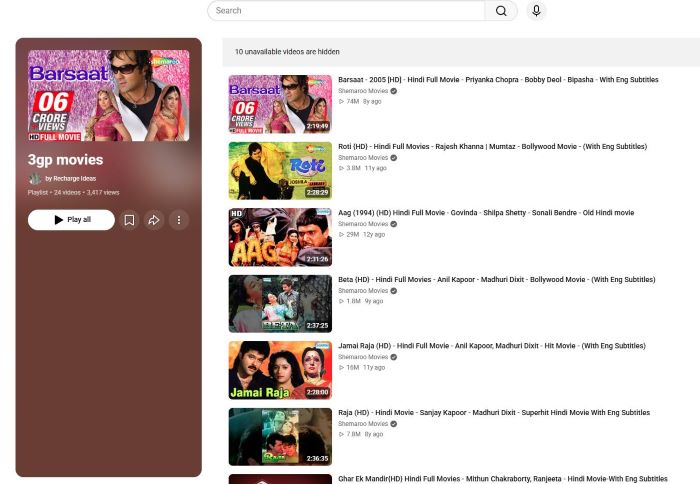The image size is (700, 484).
Task: Click verified badge on Aag video row
Action: tap(394, 224)
